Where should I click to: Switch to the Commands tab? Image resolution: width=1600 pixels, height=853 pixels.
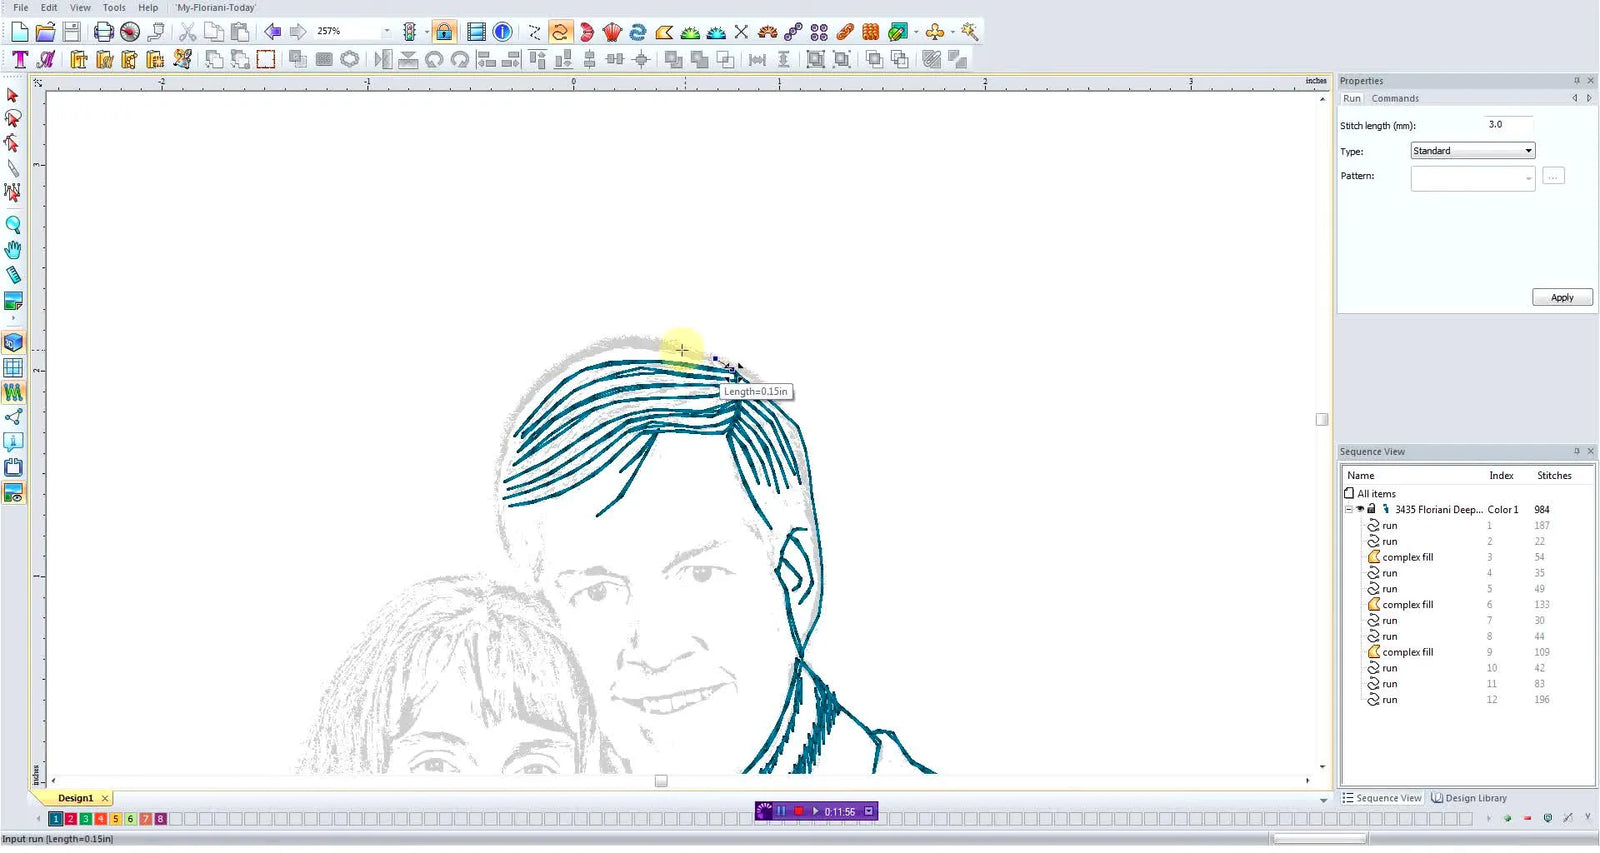(x=1395, y=98)
